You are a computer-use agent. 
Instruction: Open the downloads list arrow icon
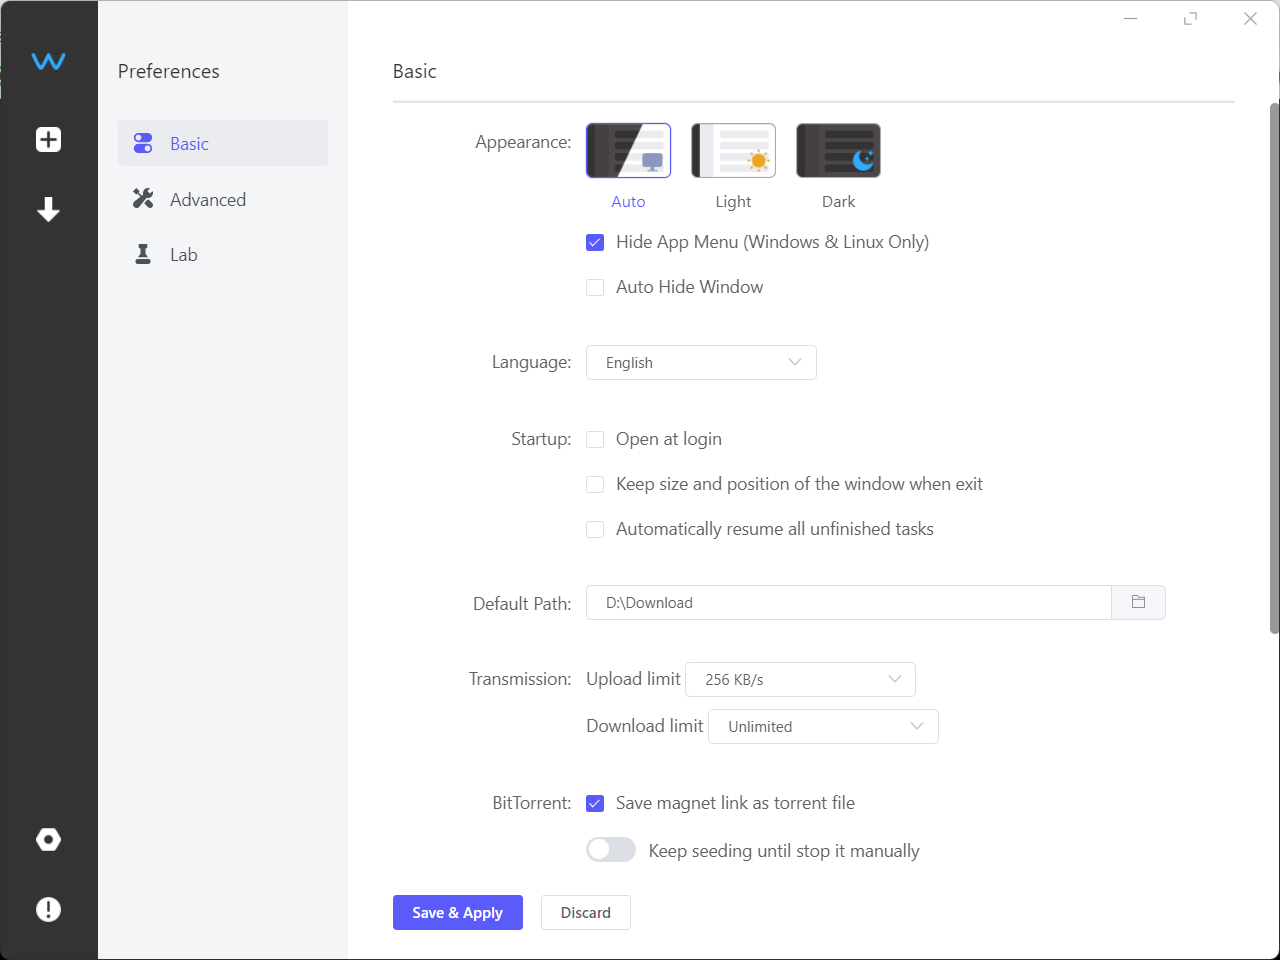(48, 209)
